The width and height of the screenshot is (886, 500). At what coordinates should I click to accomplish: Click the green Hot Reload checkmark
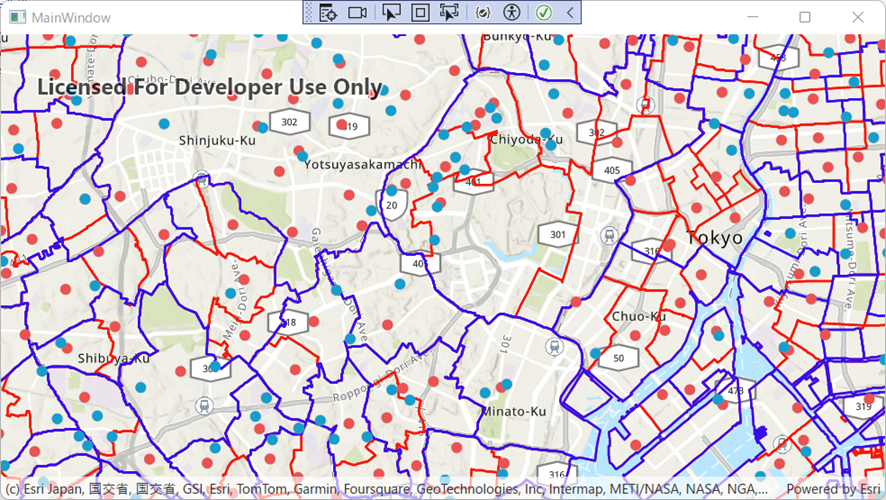(544, 12)
